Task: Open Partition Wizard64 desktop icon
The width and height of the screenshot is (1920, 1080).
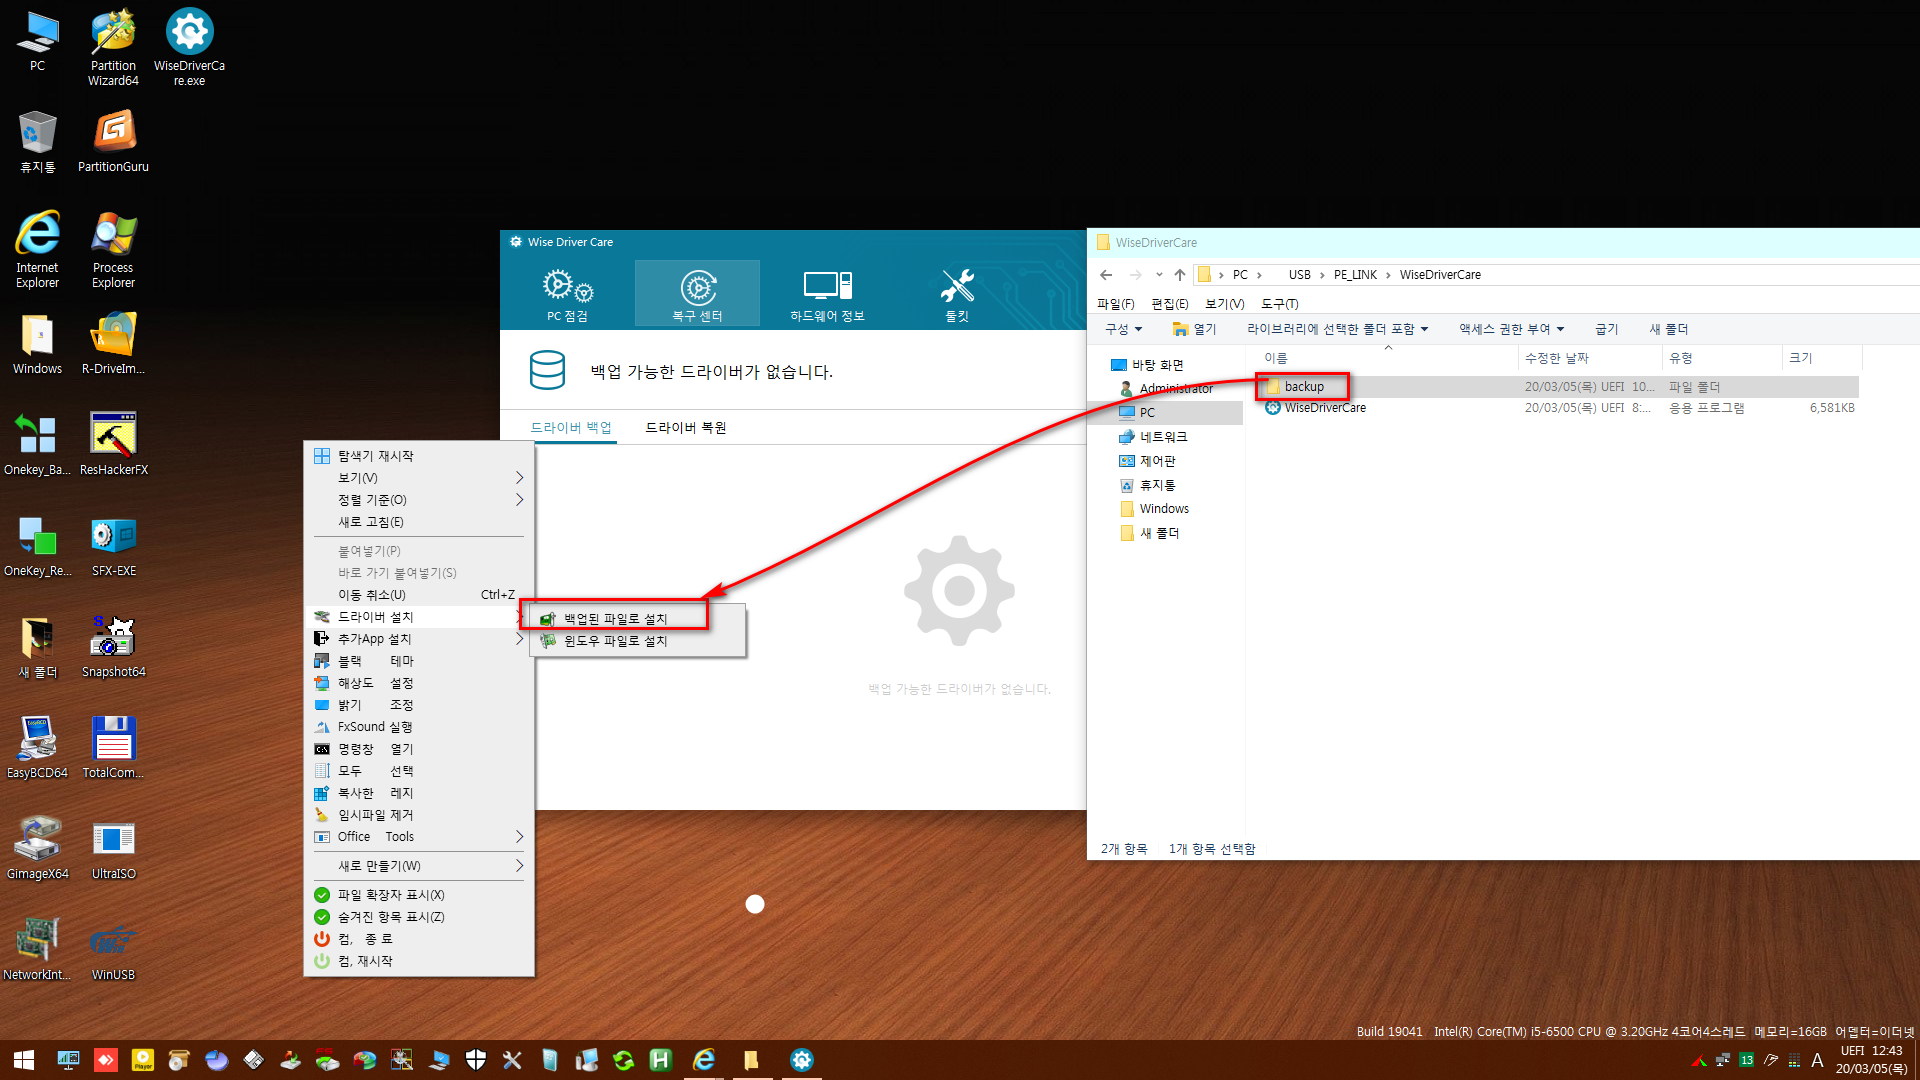Action: (x=113, y=47)
